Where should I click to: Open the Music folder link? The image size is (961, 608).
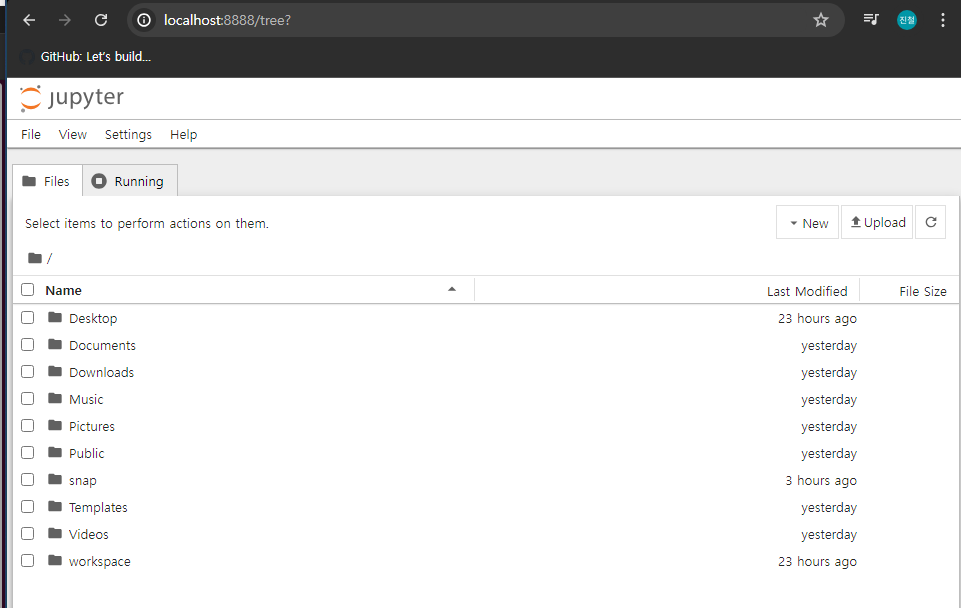click(x=86, y=400)
